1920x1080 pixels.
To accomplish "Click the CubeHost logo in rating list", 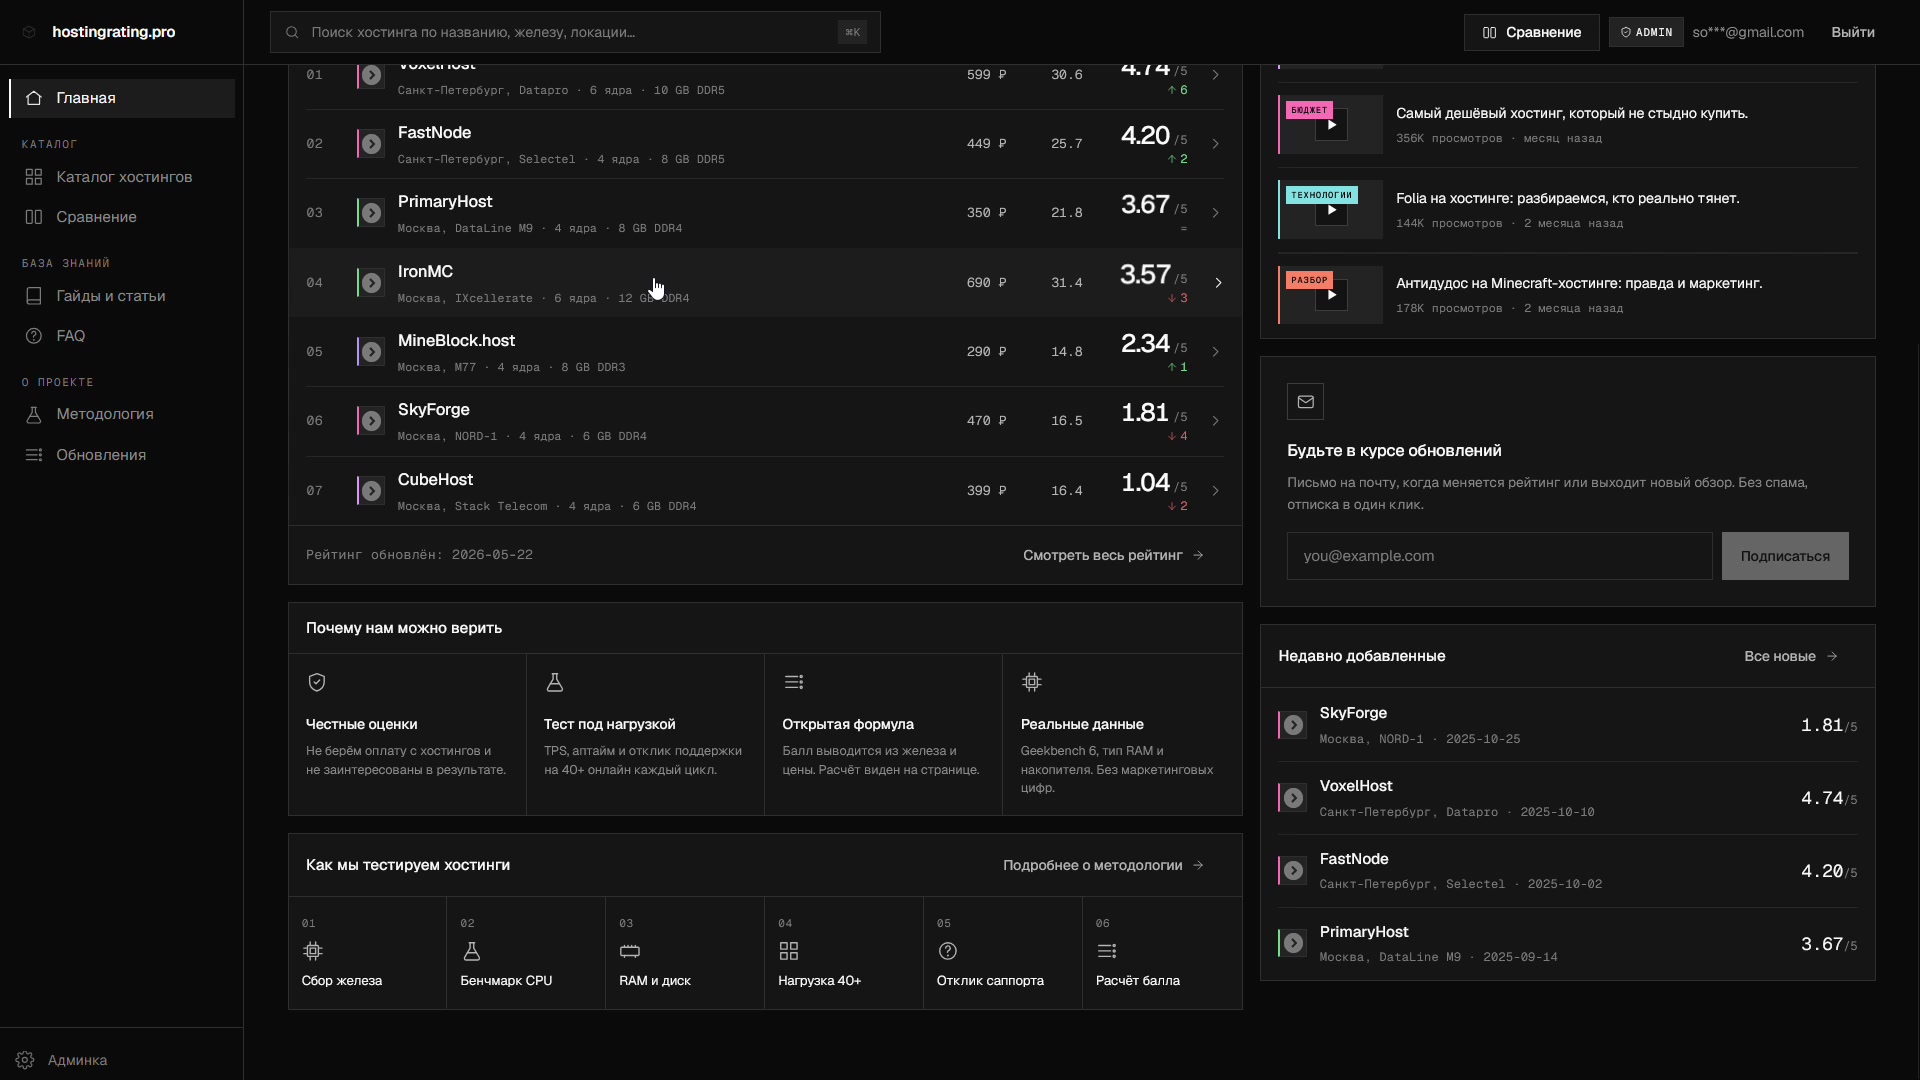I will tap(371, 491).
